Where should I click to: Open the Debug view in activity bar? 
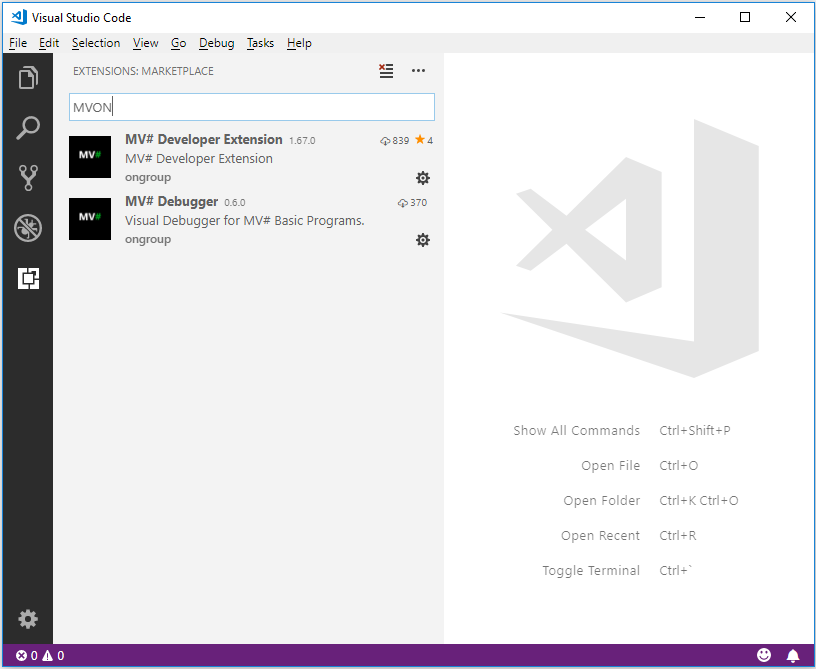tap(28, 228)
